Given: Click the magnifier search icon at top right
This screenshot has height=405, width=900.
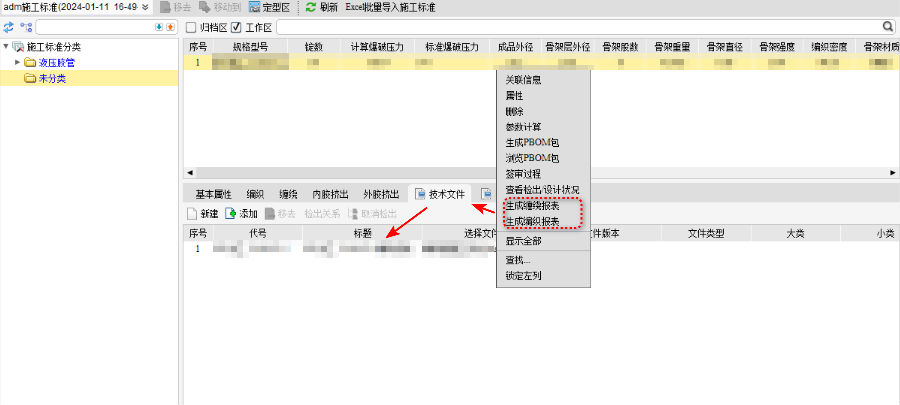Looking at the screenshot, I should tap(887, 27).
